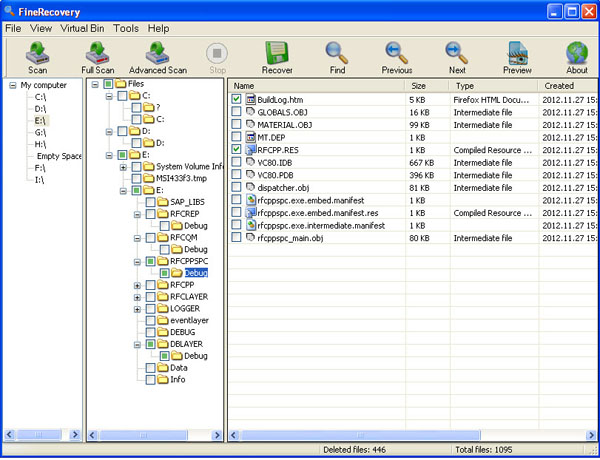
Task: Start a Full Scan
Action: coord(97,57)
